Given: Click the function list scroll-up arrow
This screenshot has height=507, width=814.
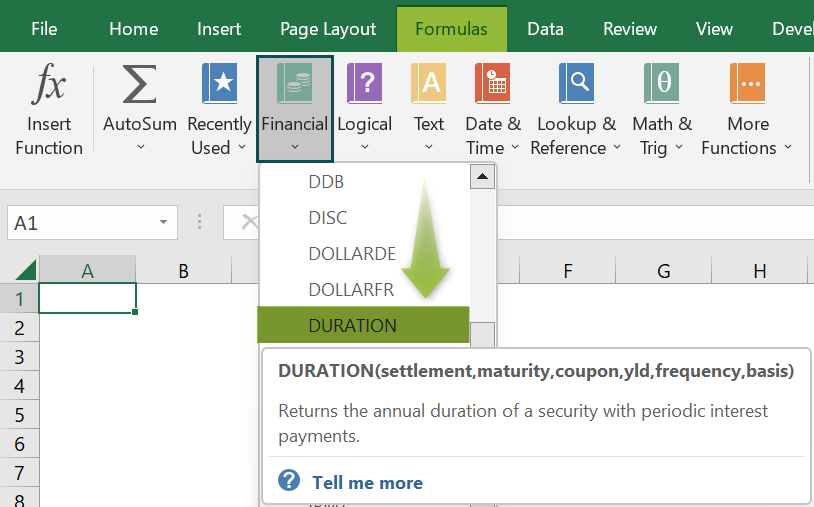Looking at the screenshot, I should [482, 176].
